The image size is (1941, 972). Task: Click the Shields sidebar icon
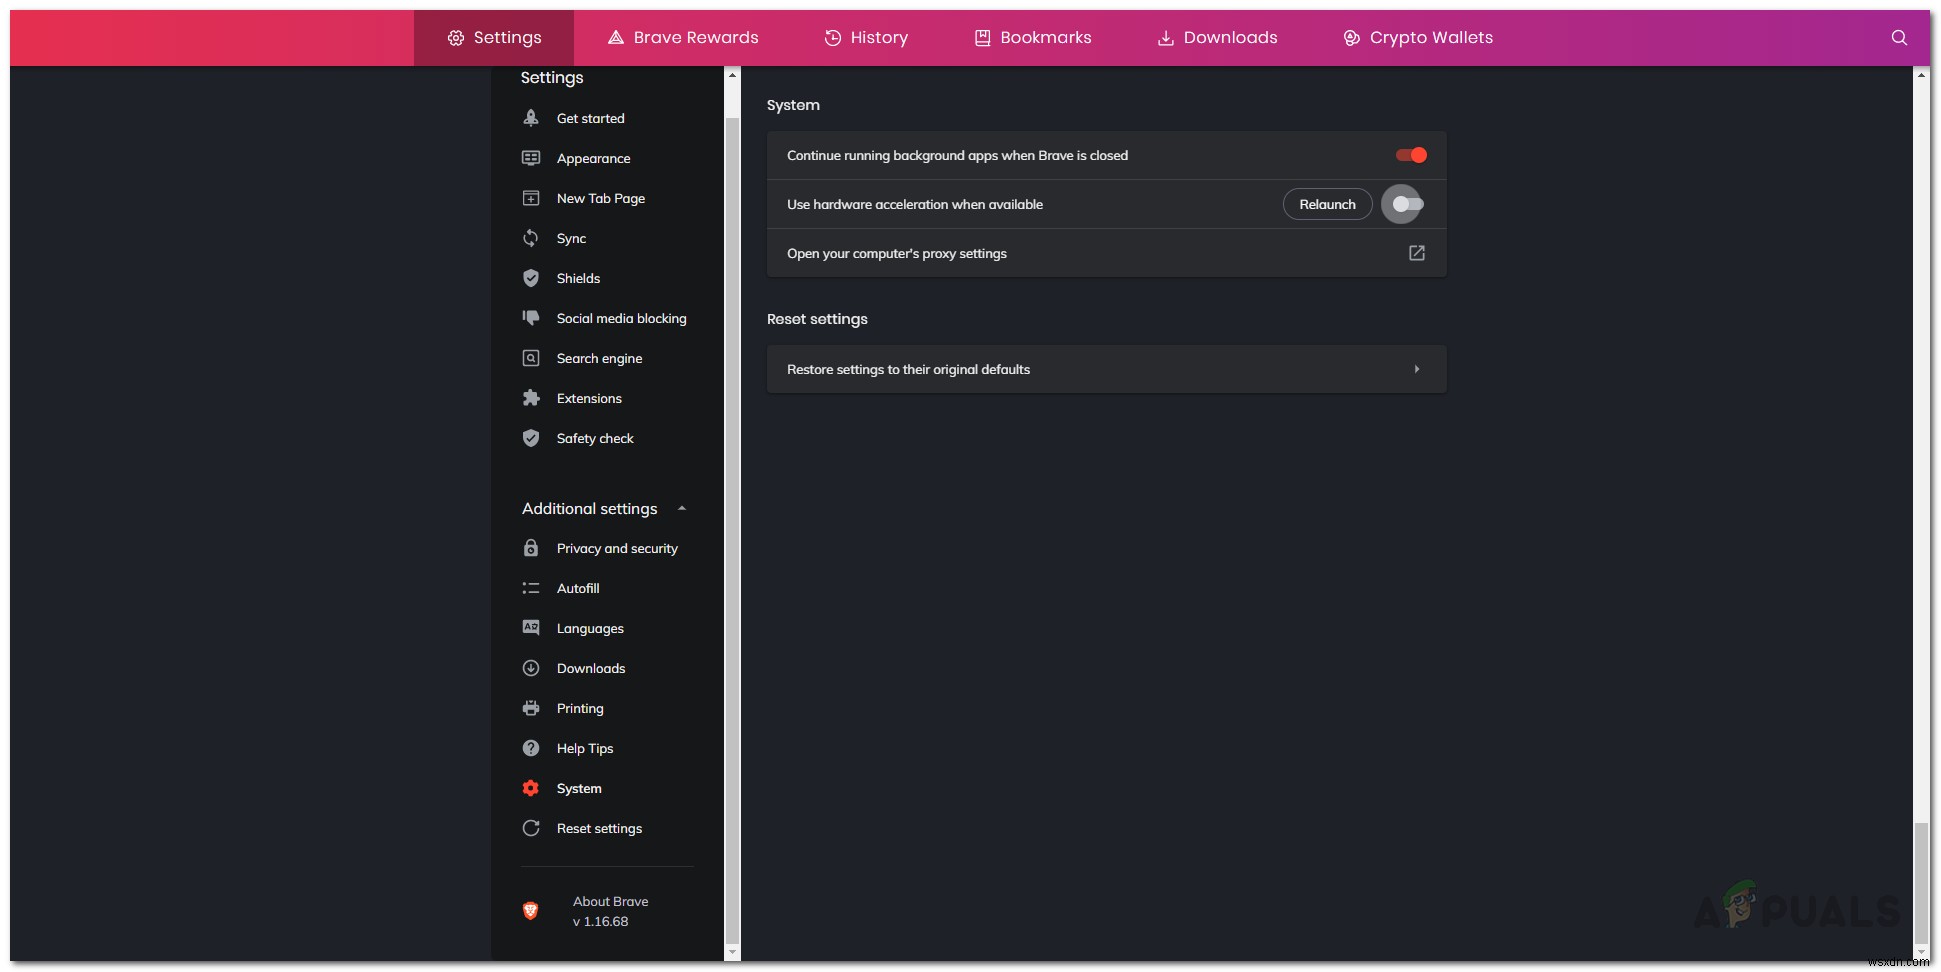(531, 278)
